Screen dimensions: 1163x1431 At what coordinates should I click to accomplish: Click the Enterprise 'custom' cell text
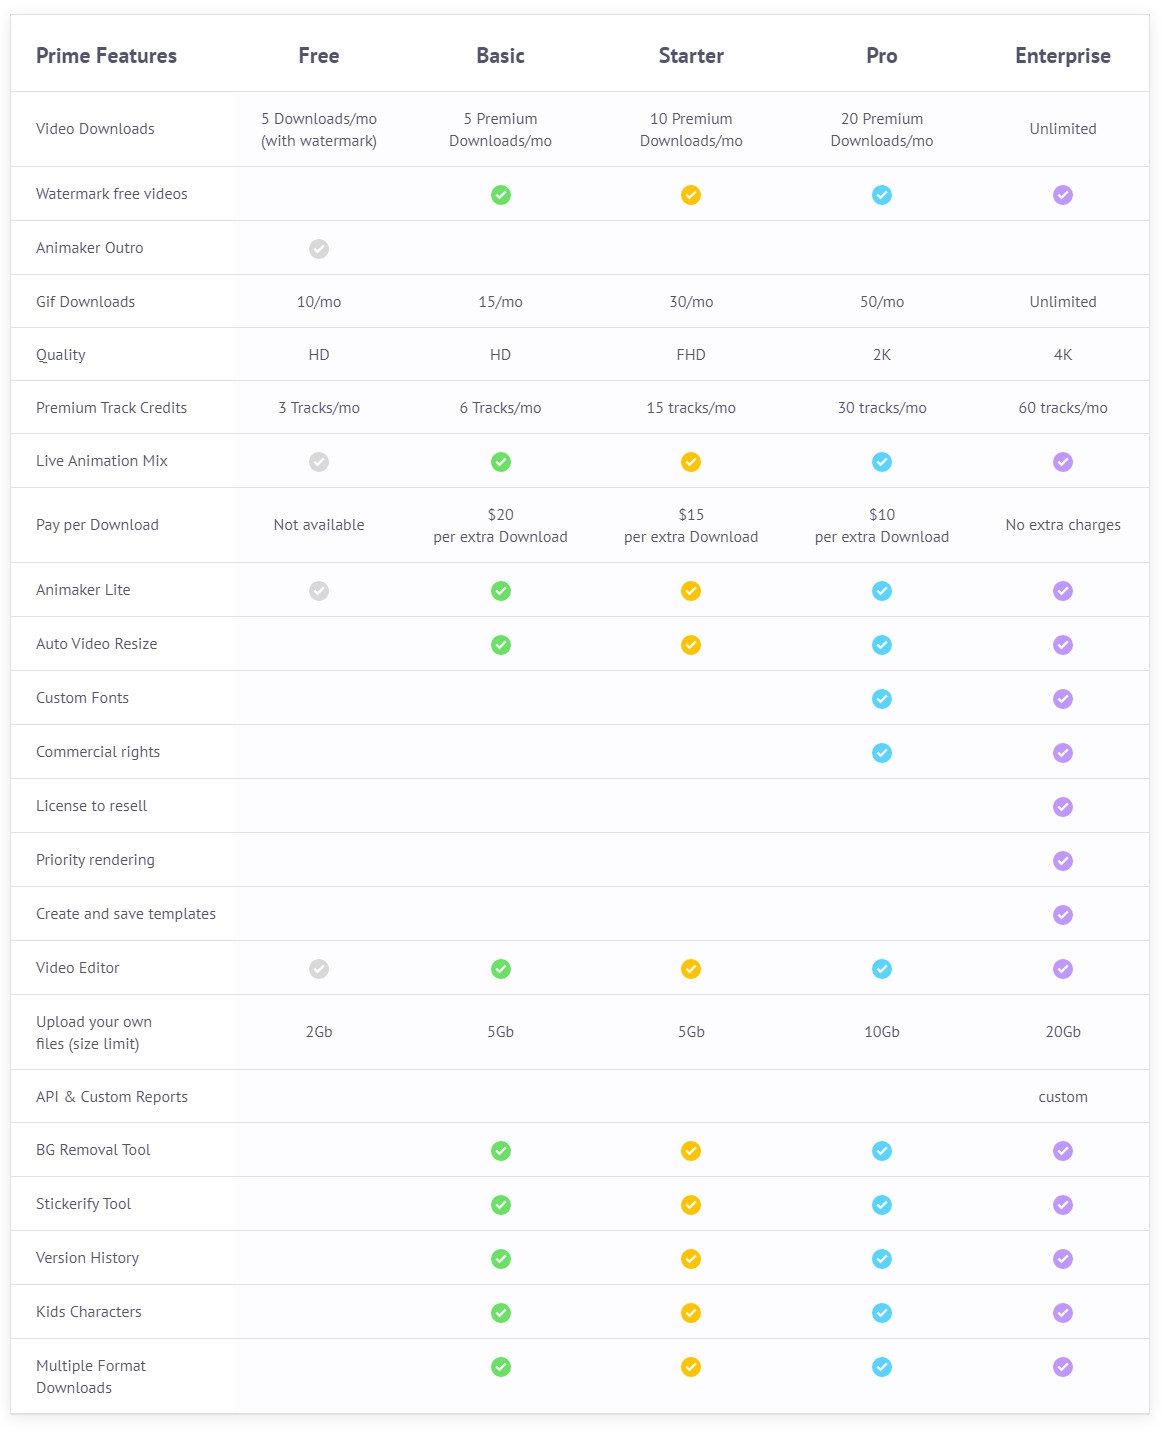coord(1063,1097)
